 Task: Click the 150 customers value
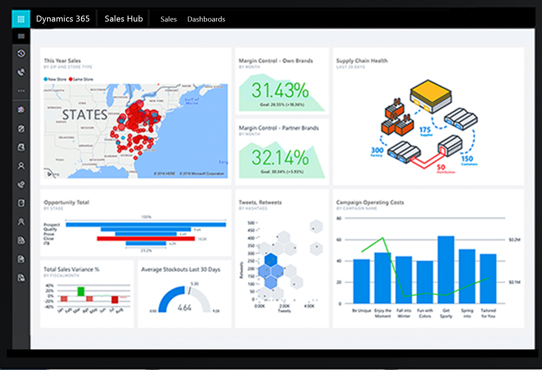[x=467, y=158]
